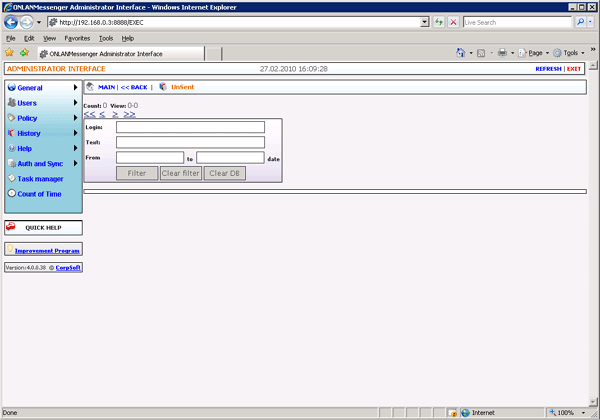The width and height of the screenshot is (600, 420).
Task: Expand the Help submenu arrow
Action: [75, 148]
